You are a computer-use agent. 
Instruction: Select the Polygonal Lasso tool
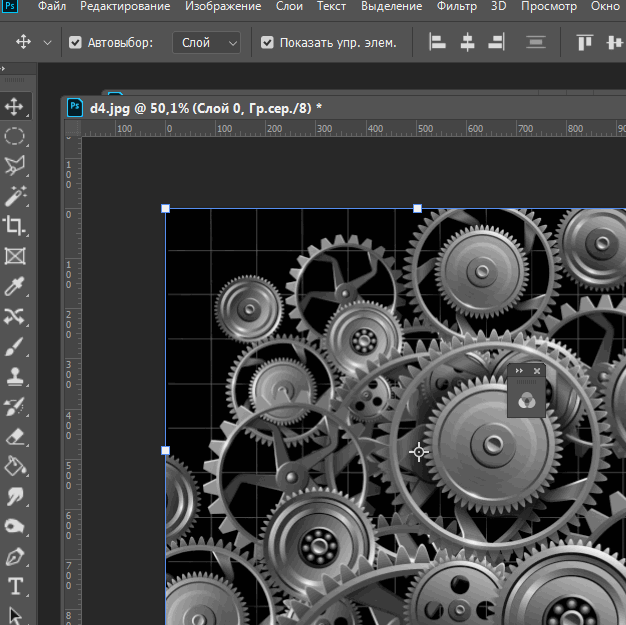[x=14, y=166]
